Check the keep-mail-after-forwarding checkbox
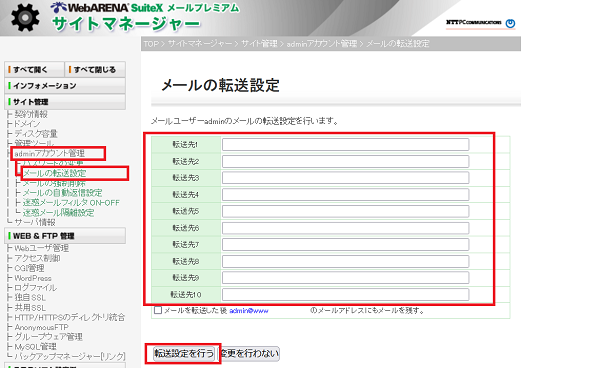The height and width of the screenshot is (368, 600). [158, 310]
